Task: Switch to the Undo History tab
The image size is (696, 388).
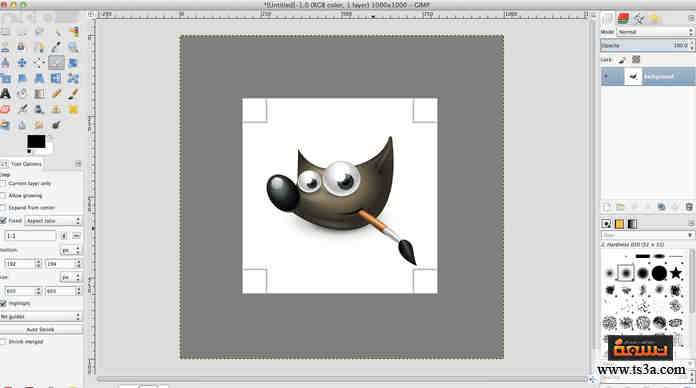Action: 655,19
